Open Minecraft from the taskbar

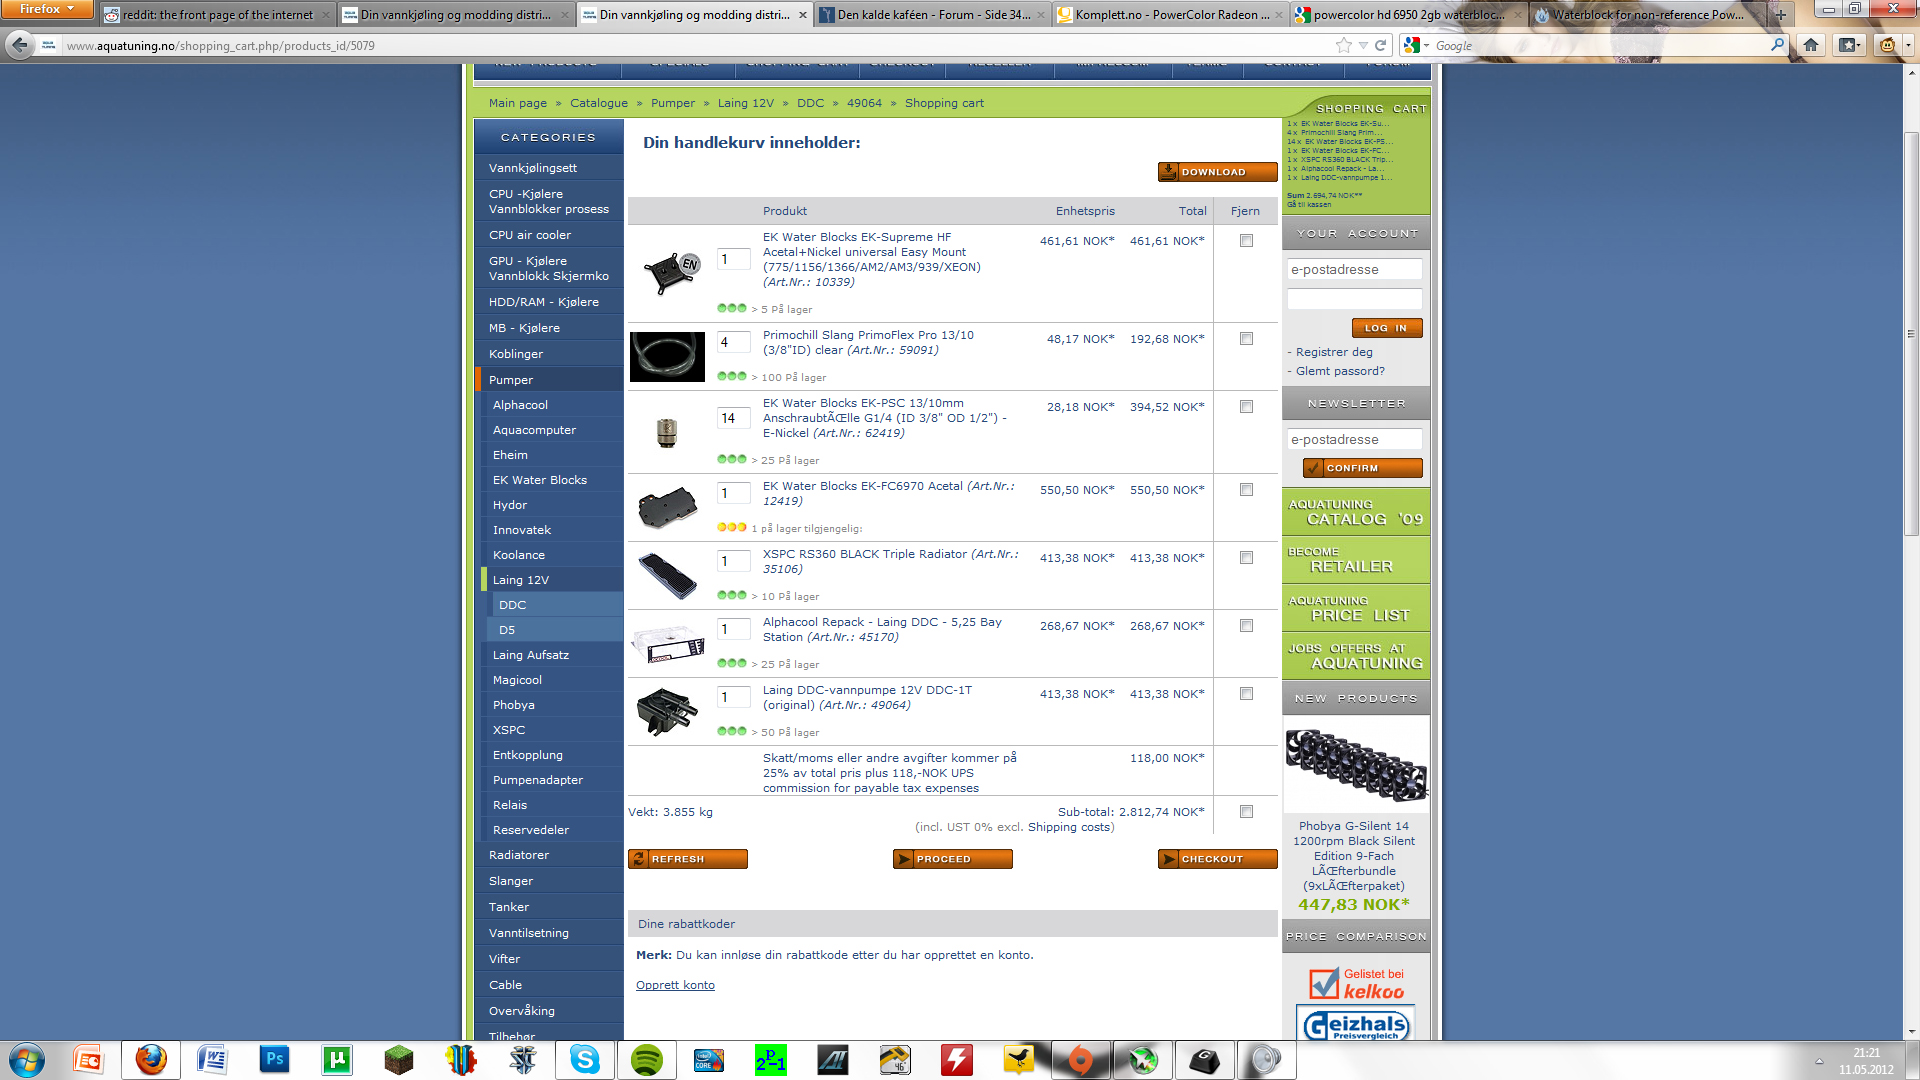pyautogui.click(x=399, y=1060)
